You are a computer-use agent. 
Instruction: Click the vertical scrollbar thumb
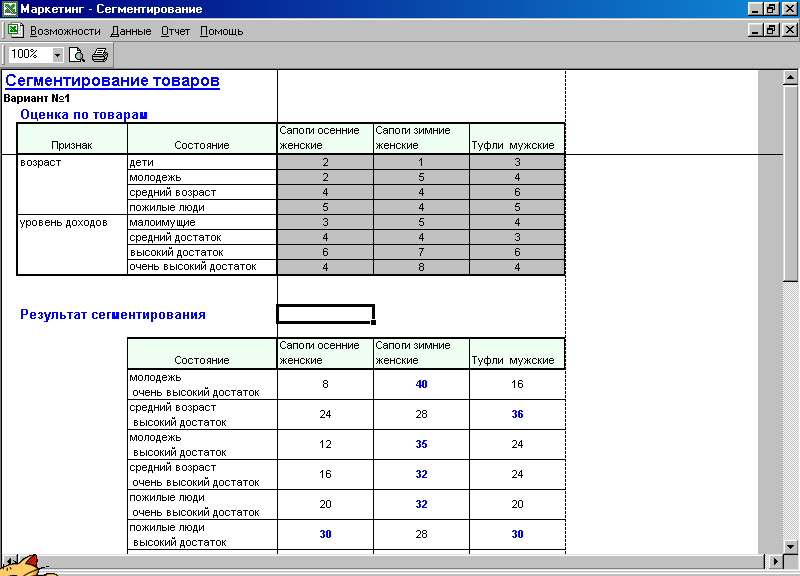click(x=790, y=183)
